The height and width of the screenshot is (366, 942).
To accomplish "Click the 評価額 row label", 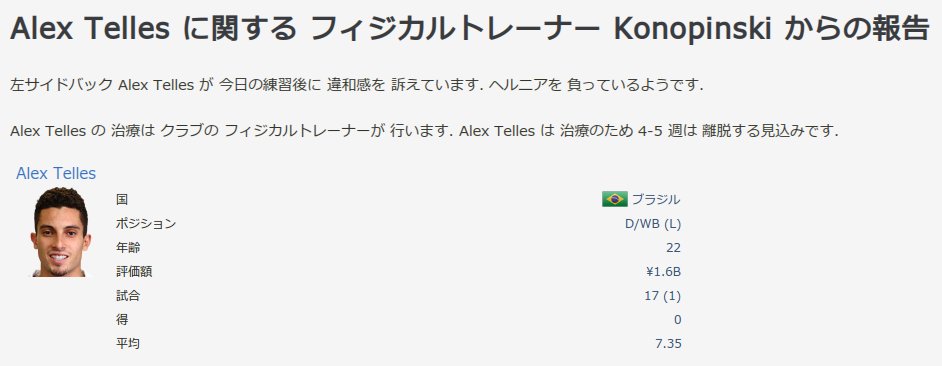I will point(134,272).
